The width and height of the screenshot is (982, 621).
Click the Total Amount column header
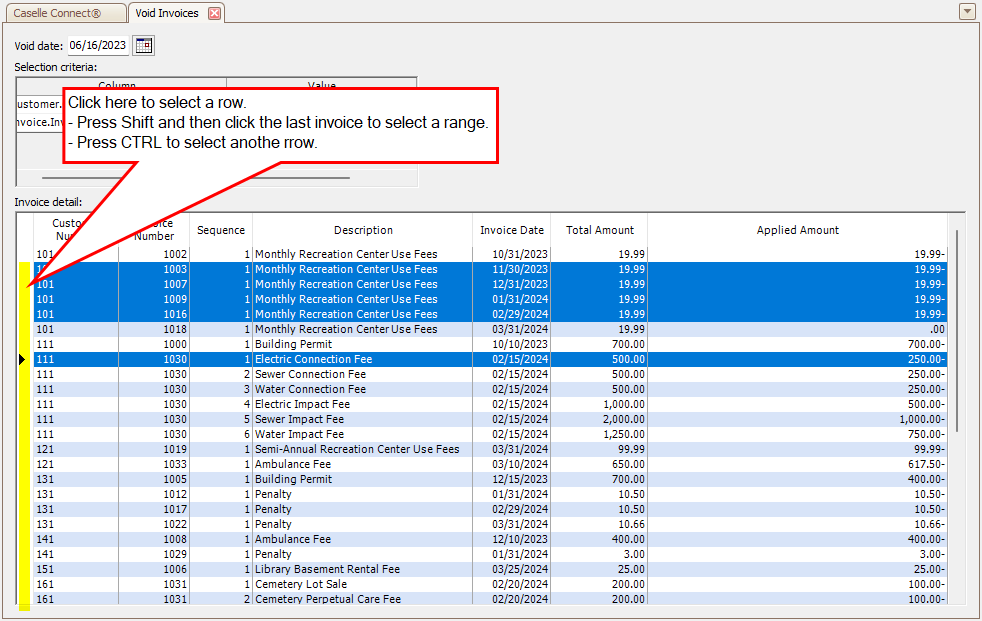[x=599, y=230]
